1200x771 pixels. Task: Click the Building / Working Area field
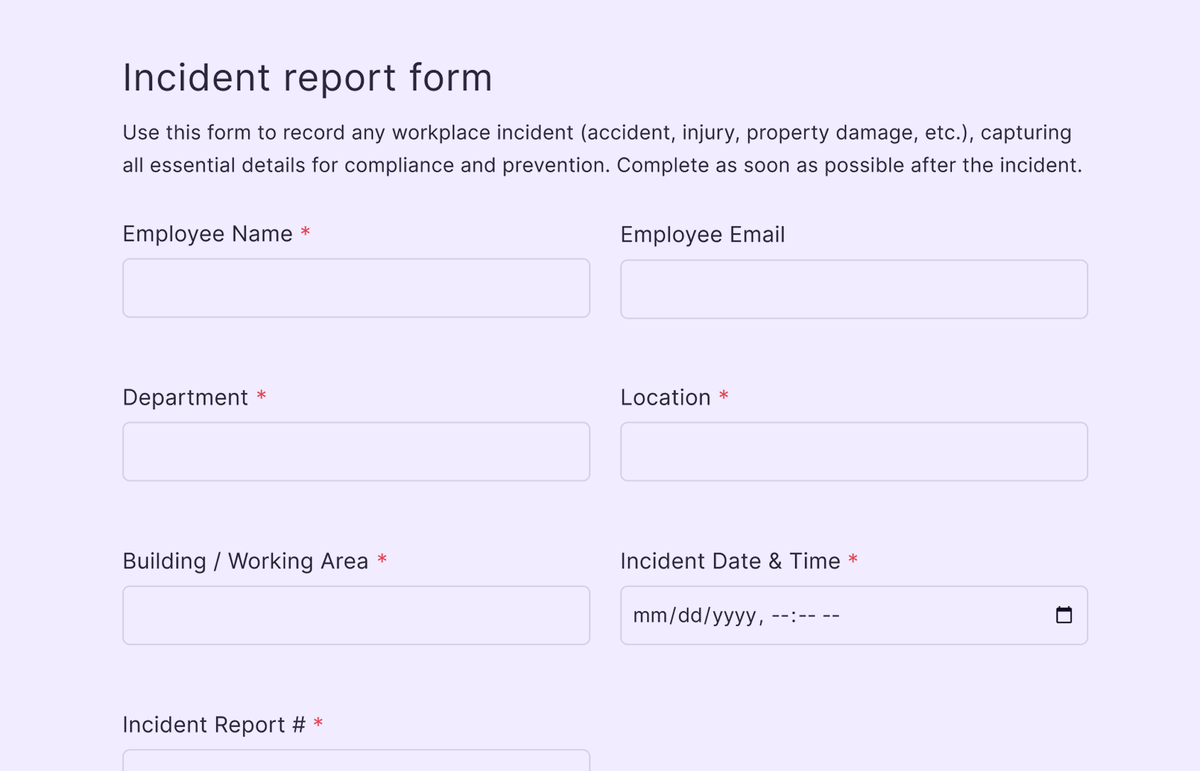click(x=355, y=615)
